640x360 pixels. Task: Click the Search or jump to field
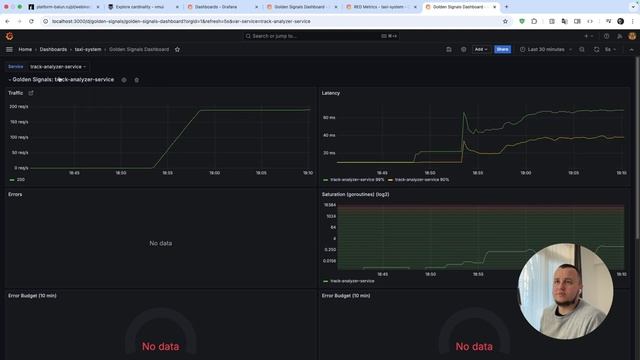(320, 36)
